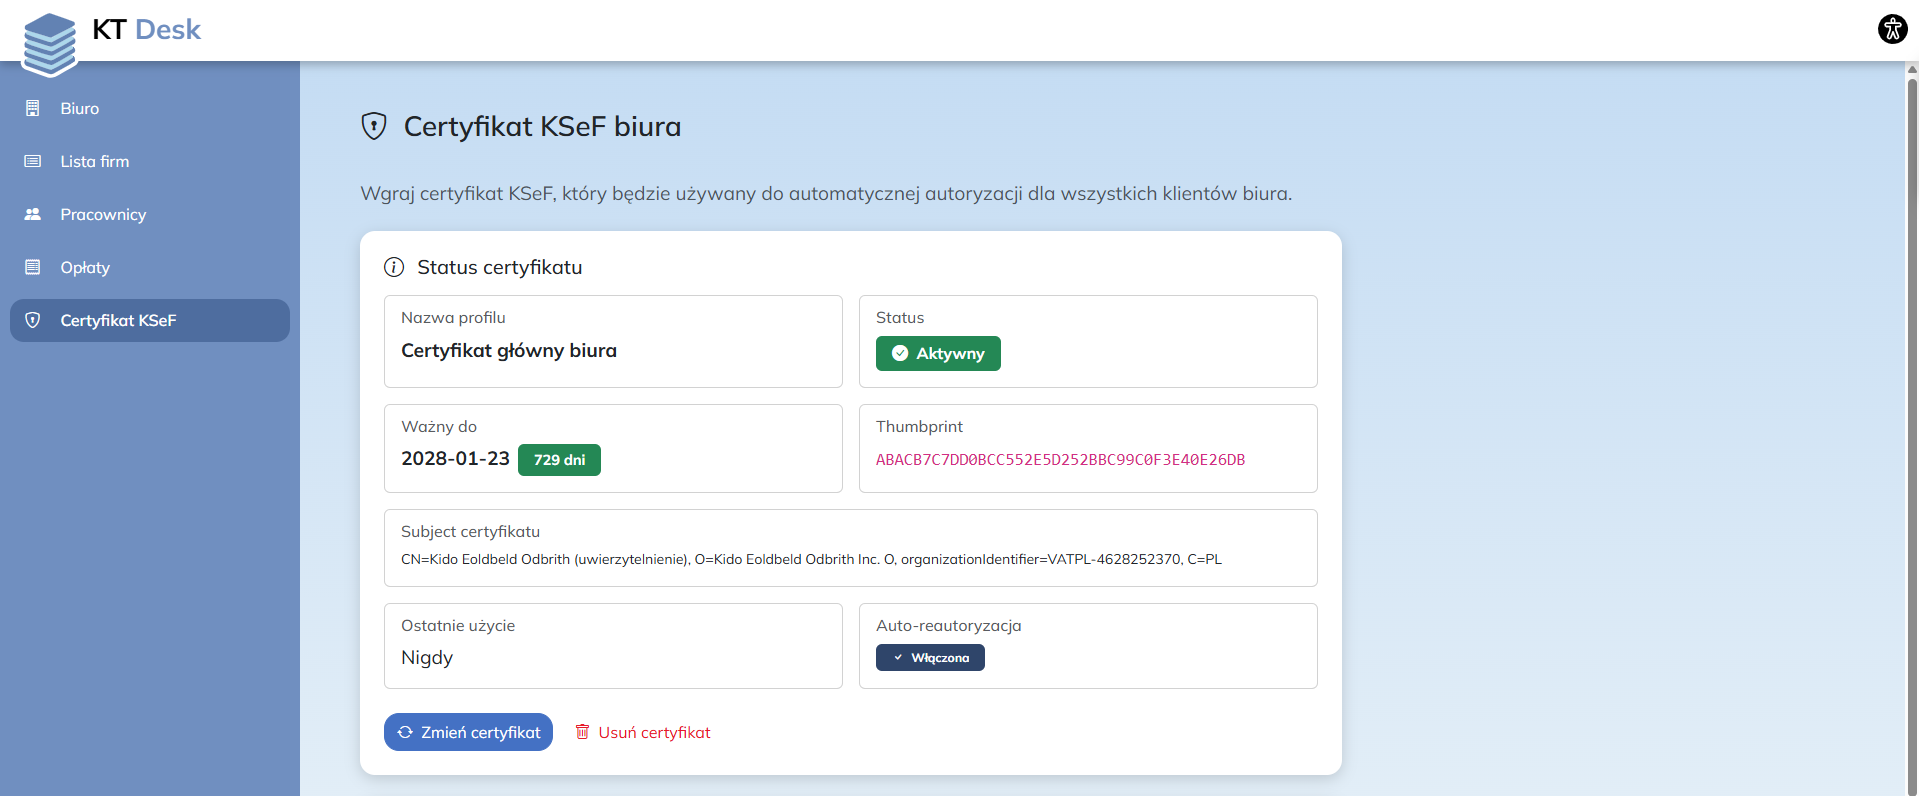Click the shield icon in page heading
1919x796 pixels.
[374, 126]
